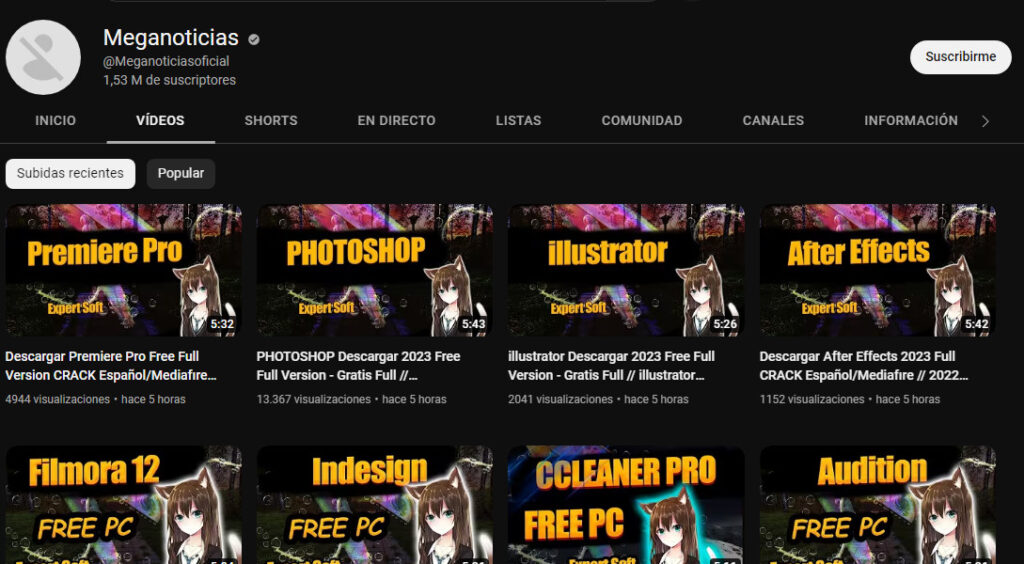Screen dimensions: 1024x564
Task: Open the CCLEANER PRO video thumbnail
Action: (626, 504)
